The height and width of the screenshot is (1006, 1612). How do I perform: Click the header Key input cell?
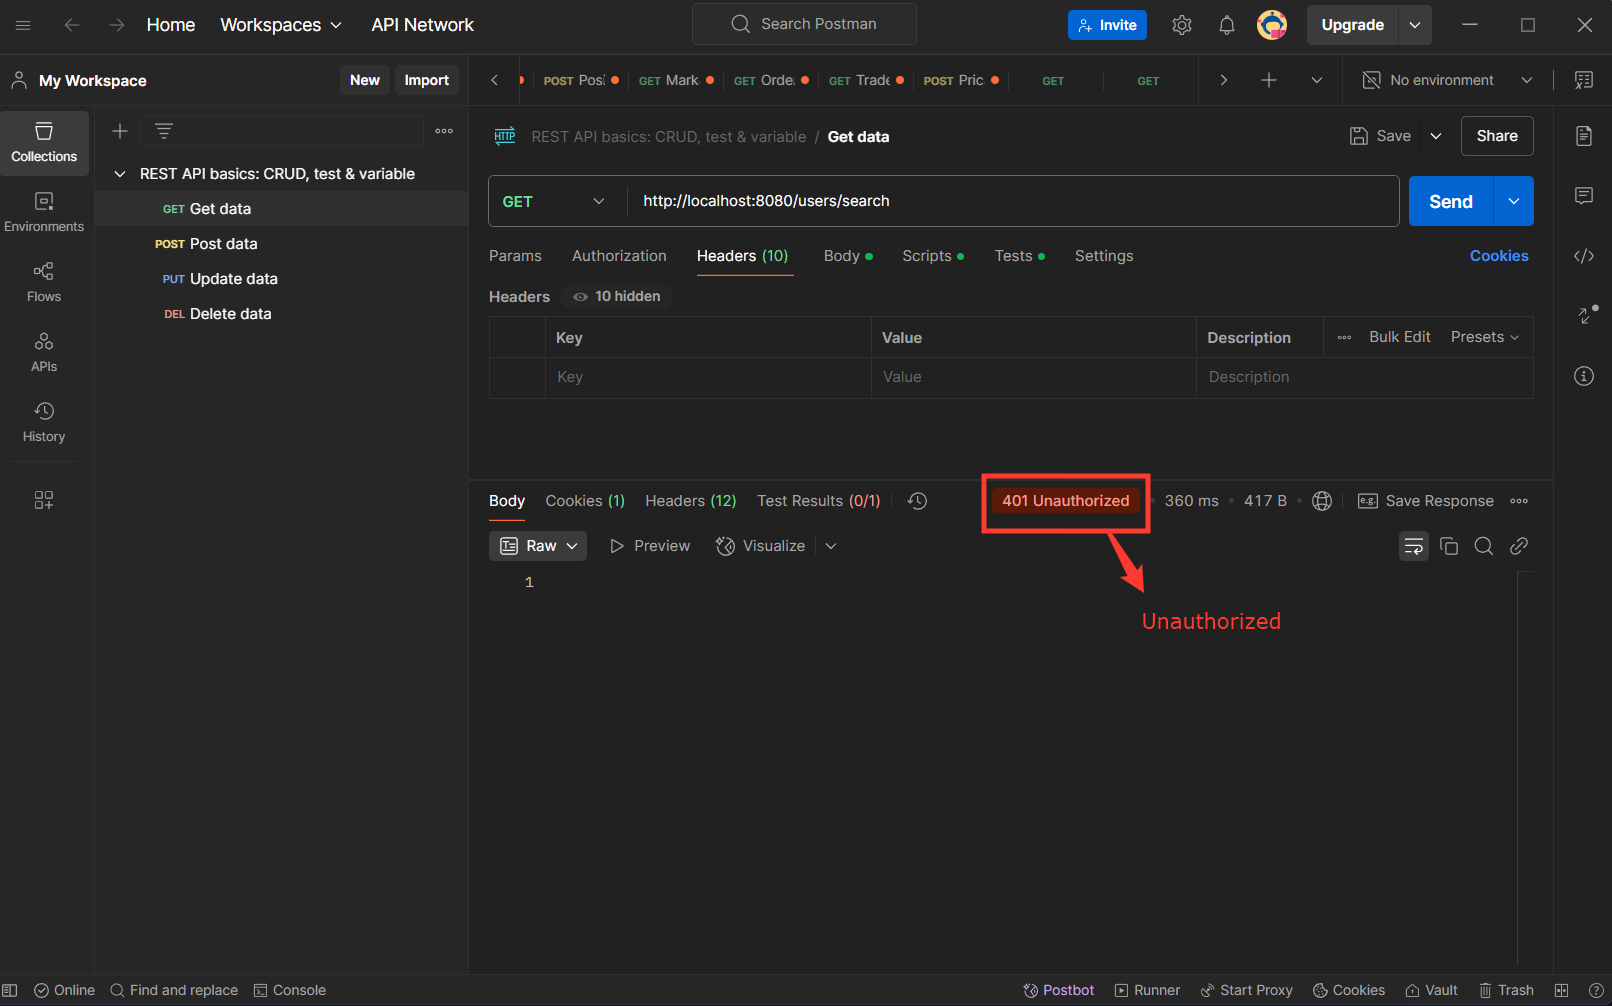[x=708, y=377]
